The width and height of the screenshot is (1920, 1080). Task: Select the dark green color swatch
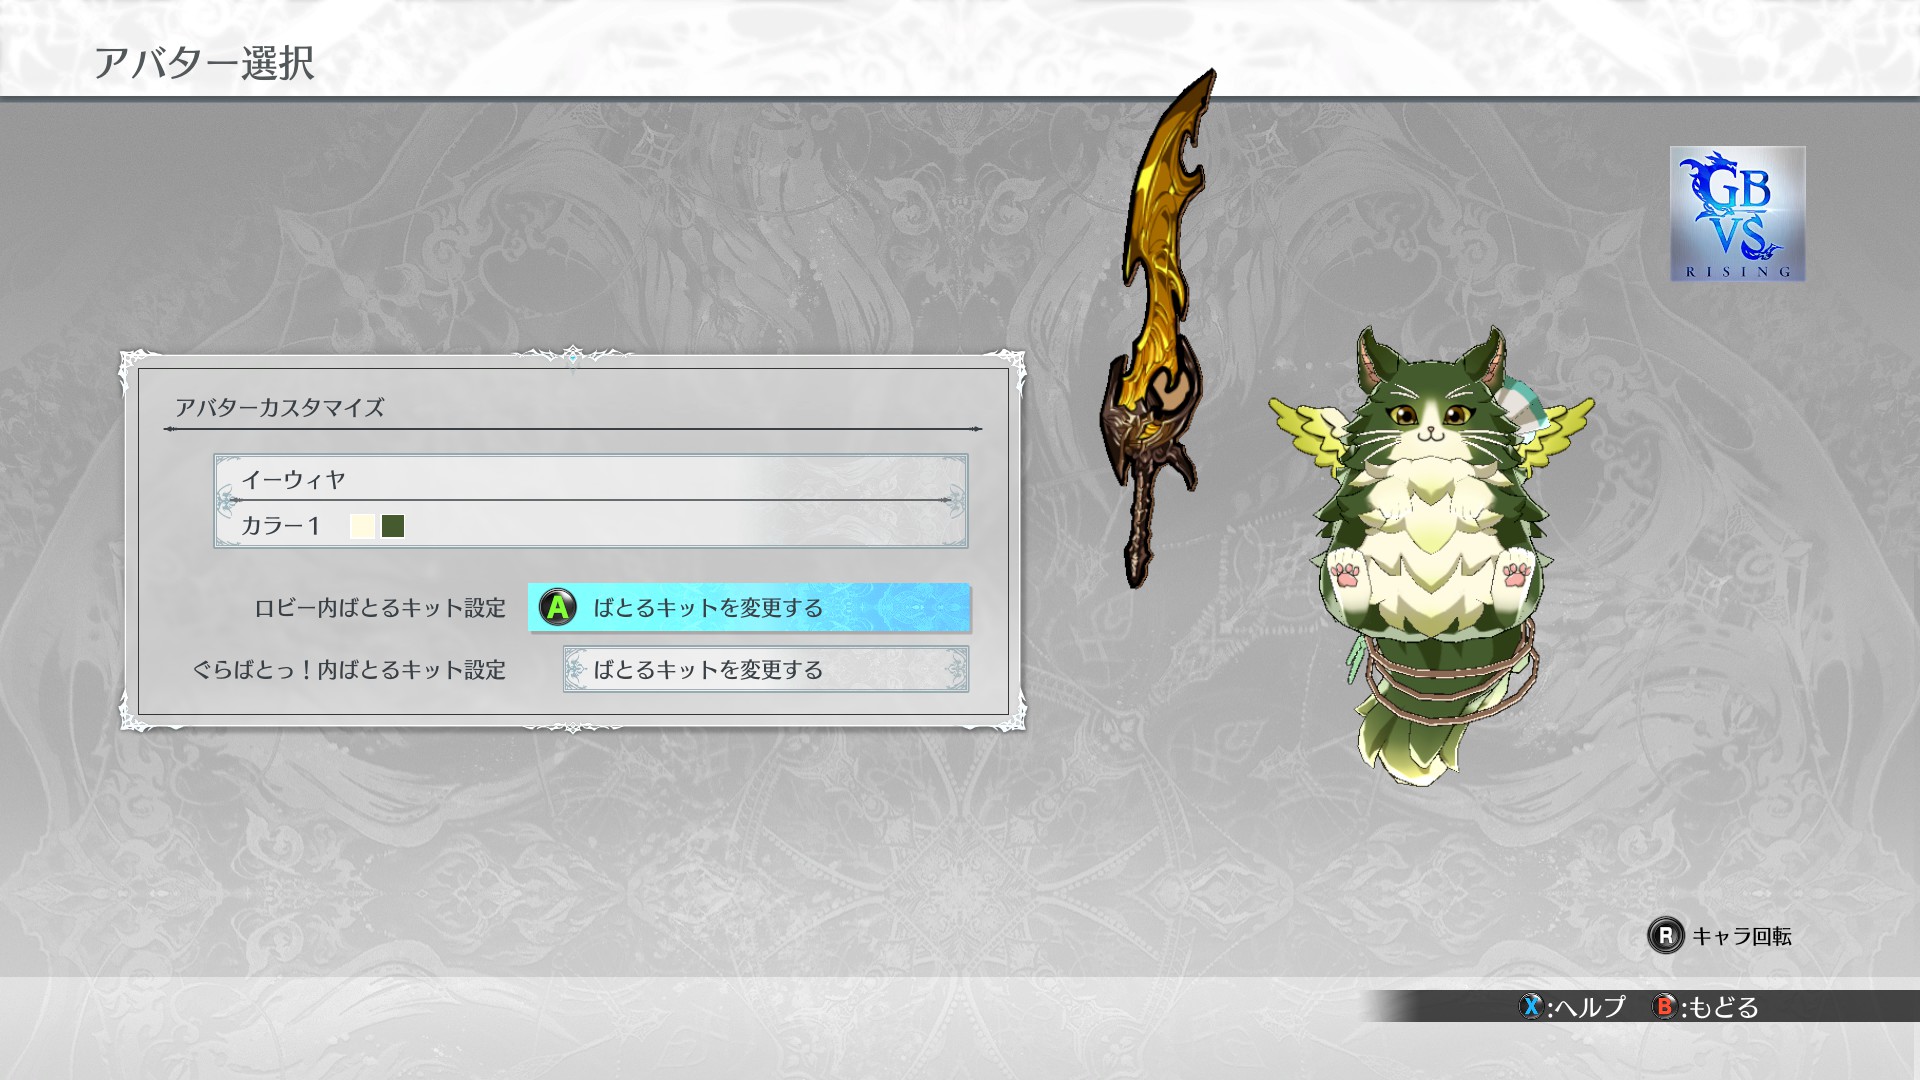tap(393, 526)
